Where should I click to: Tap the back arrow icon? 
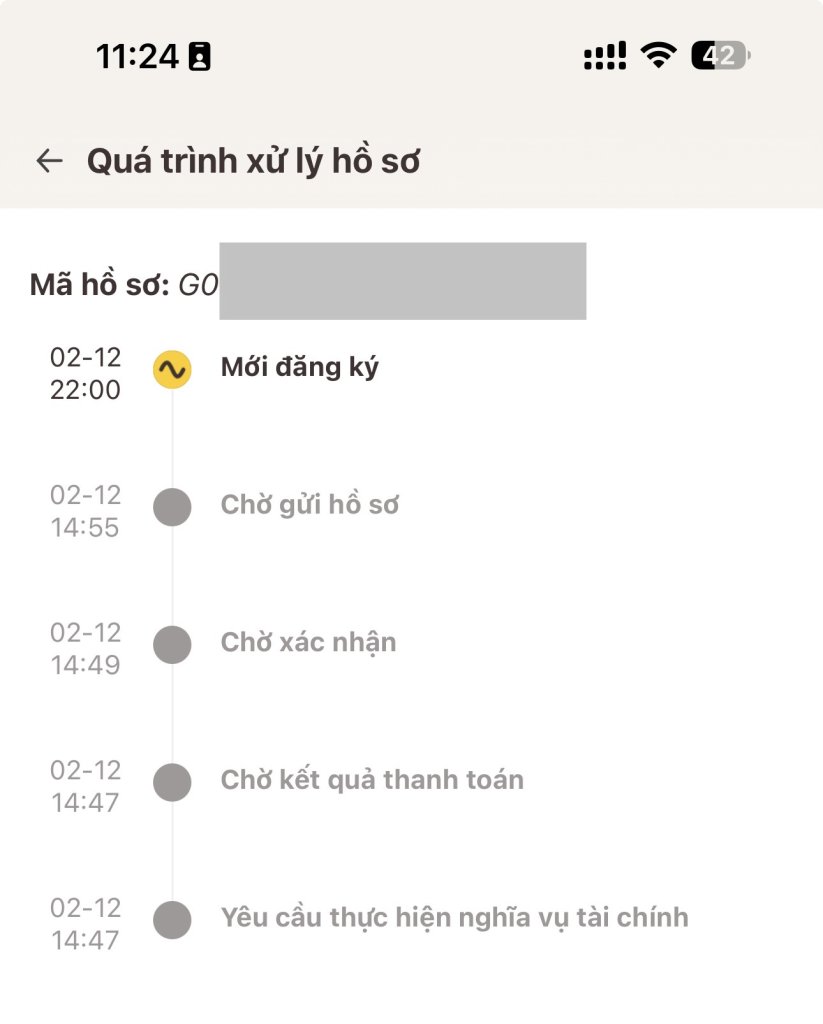tap(49, 161)
